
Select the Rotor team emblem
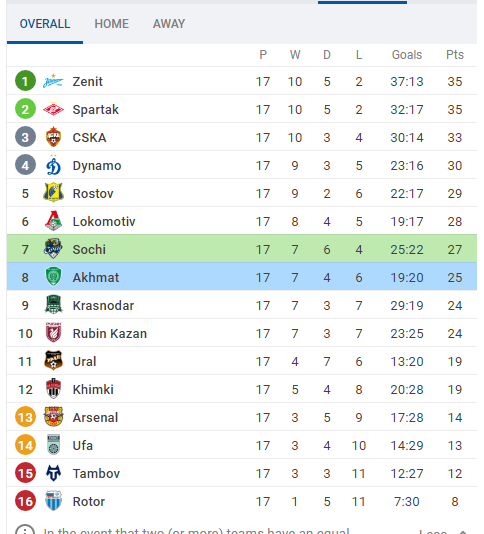53,501
